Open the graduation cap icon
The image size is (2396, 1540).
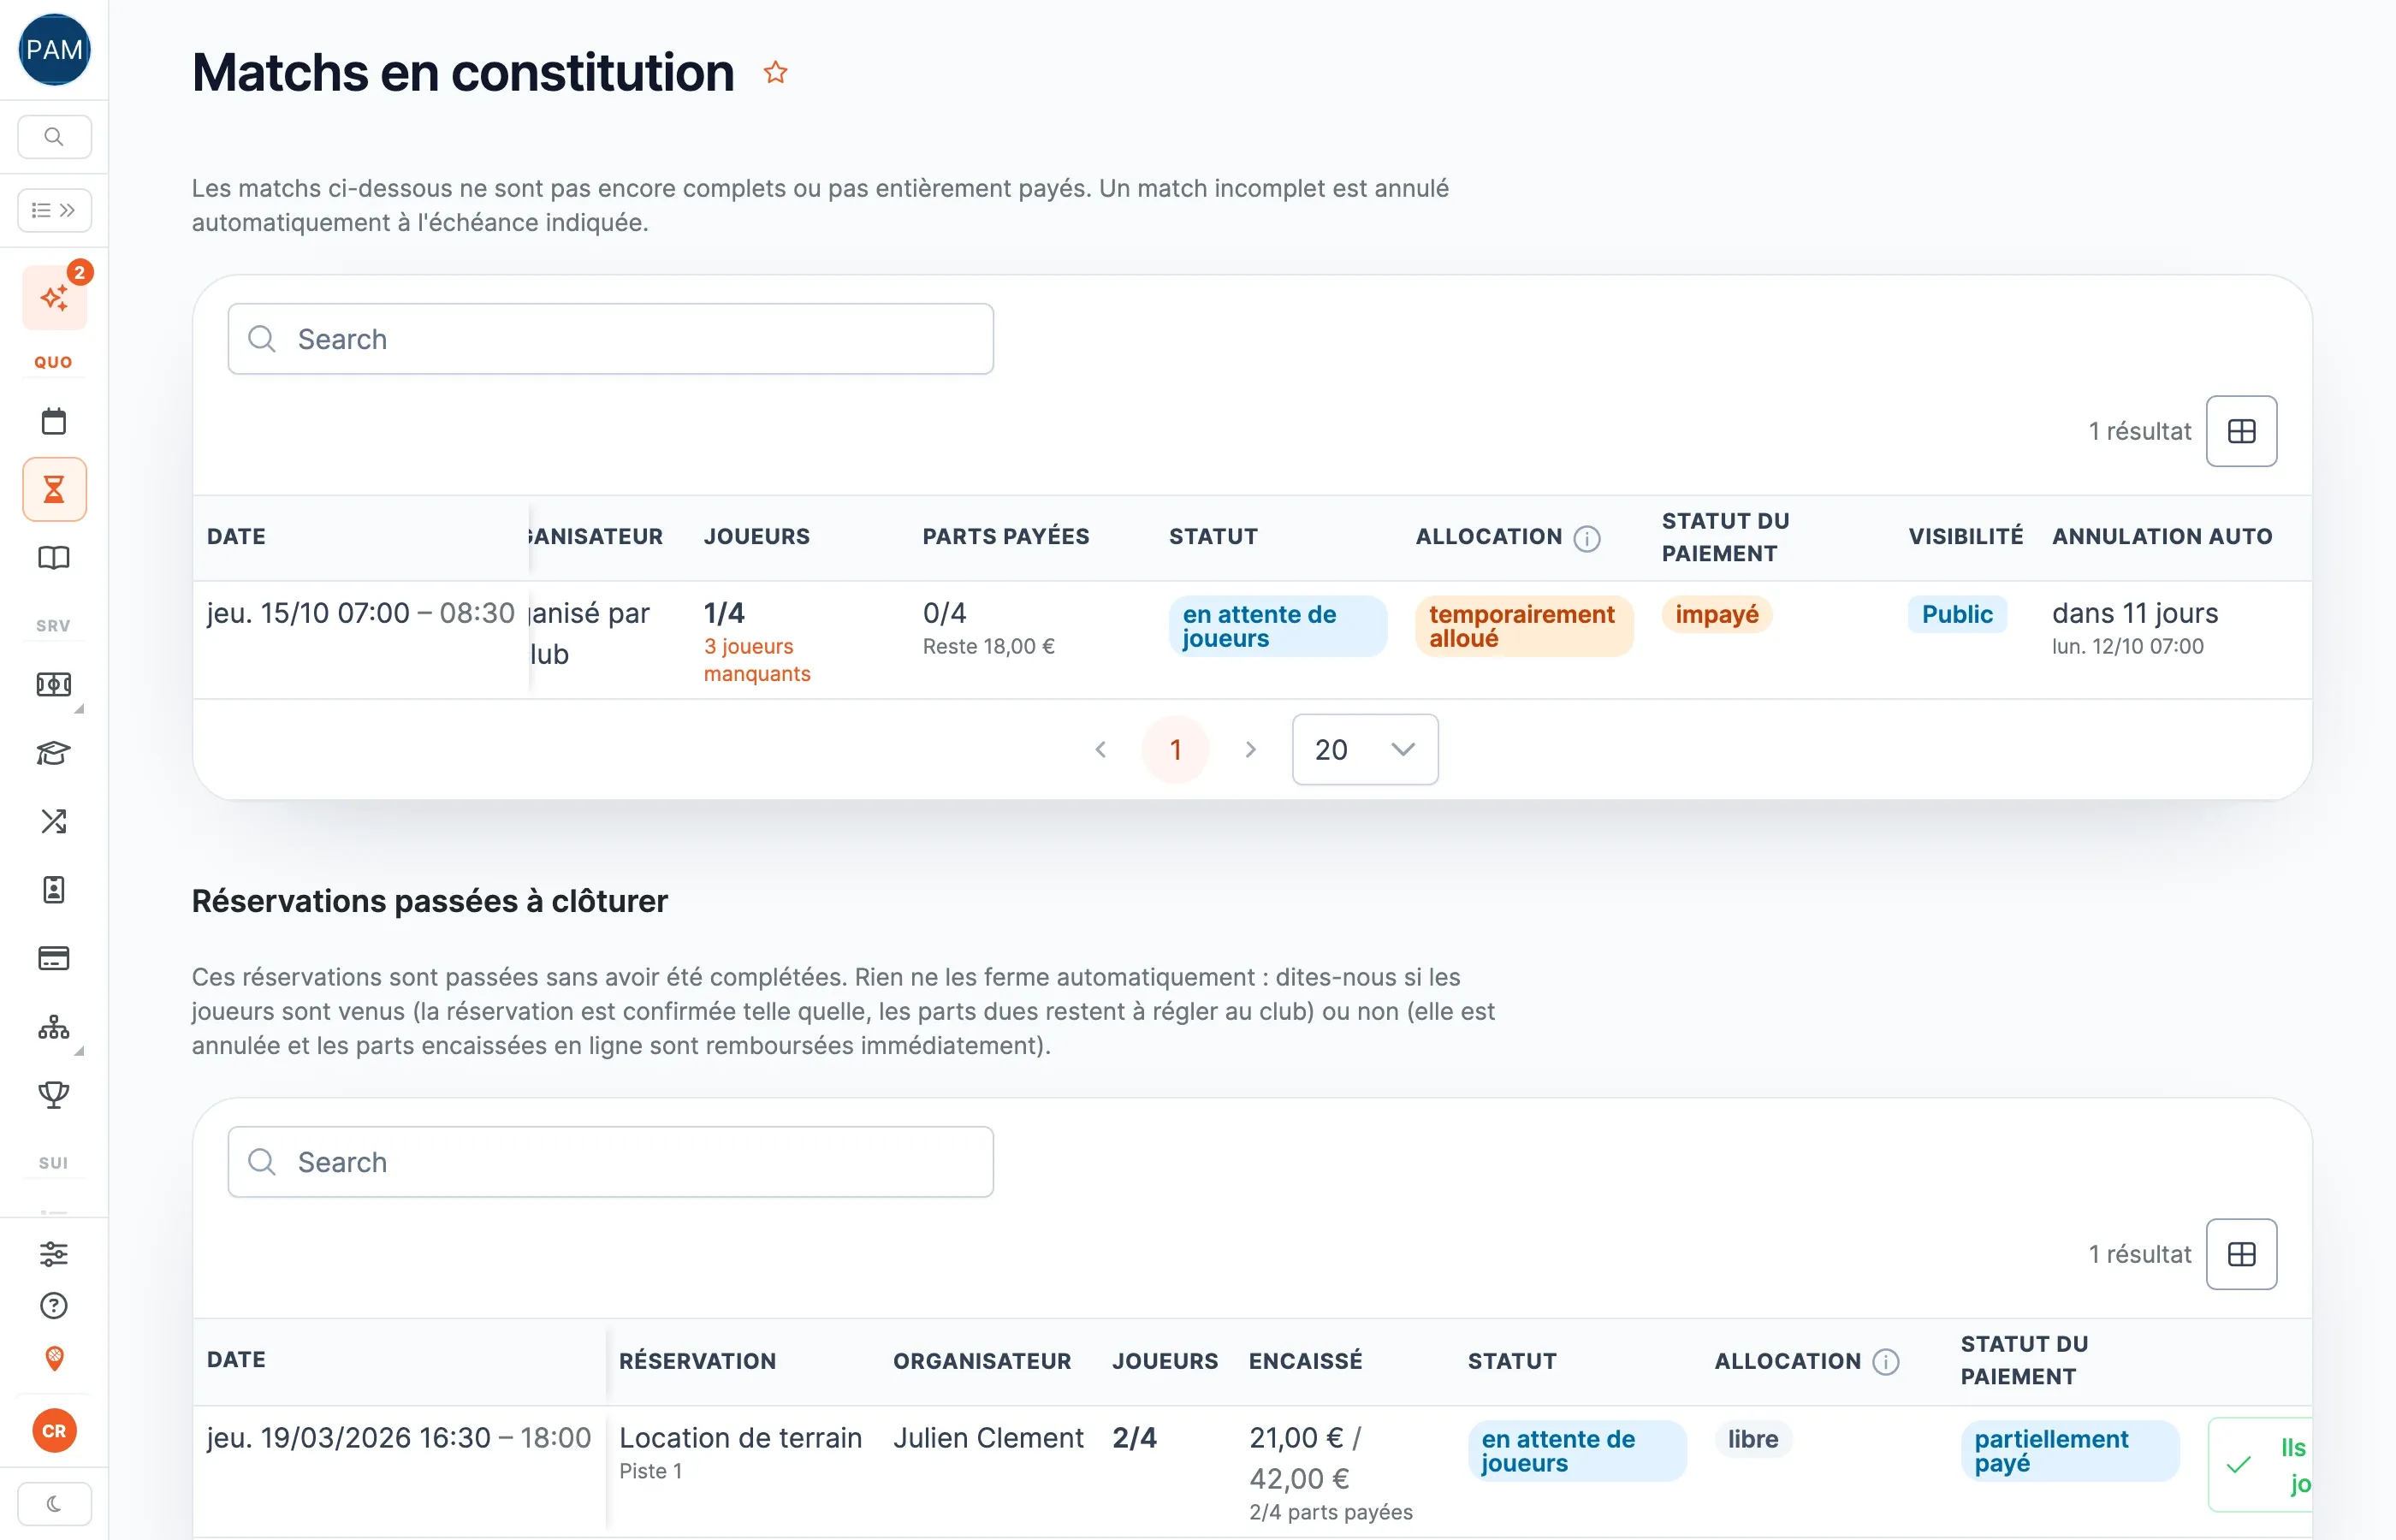tap(54, 753)
